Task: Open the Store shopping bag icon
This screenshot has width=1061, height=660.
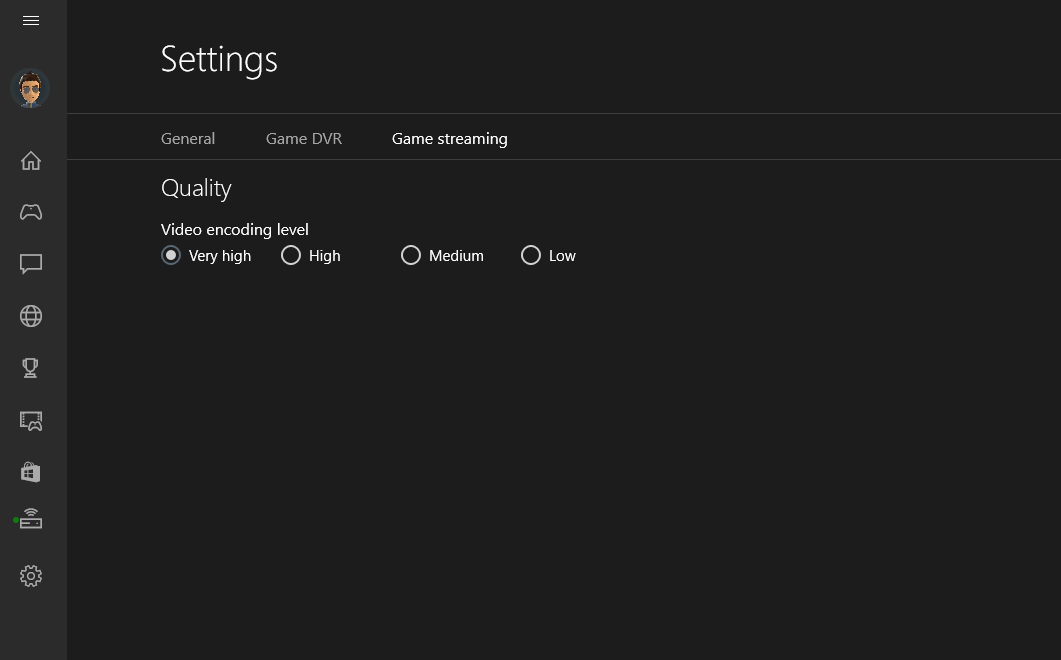Action: click(x=30, y=472)
